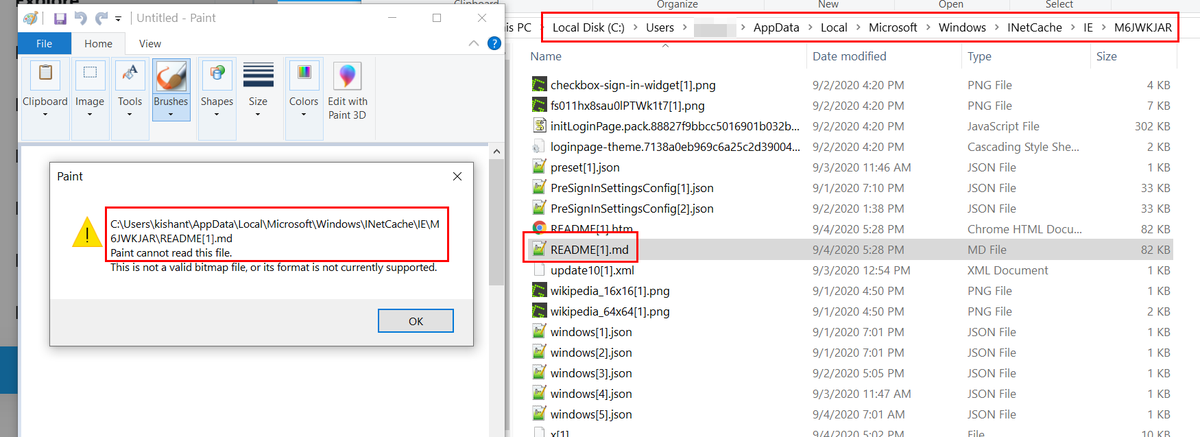Image resolution: width=1200 pixels, height=437 pixels.
Task: Switch to the View tab in Paint
Action: (x=150, y=44)
